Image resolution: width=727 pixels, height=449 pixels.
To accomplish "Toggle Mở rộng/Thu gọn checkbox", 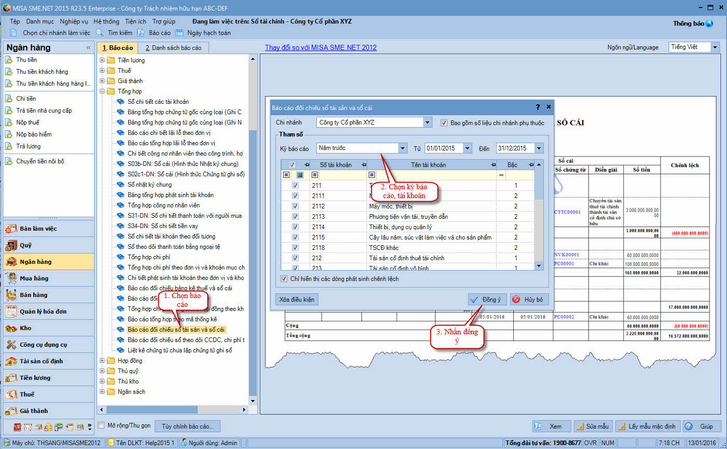I will (x=101, y=425).
